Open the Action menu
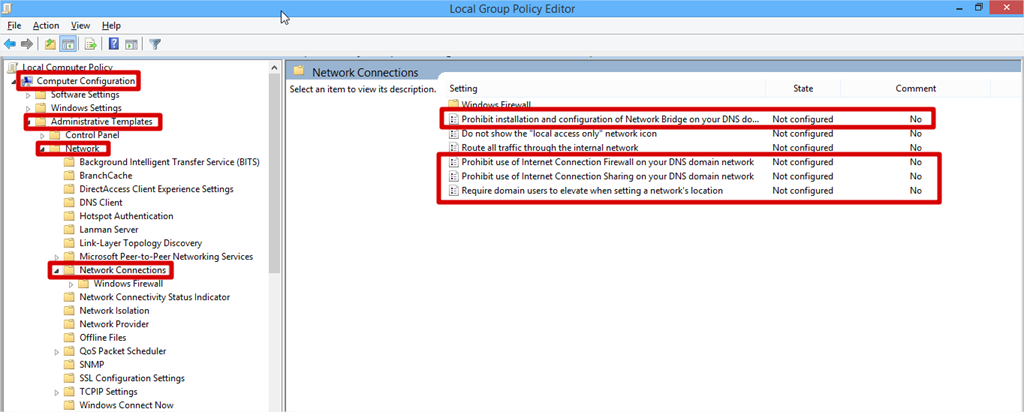 click(x=45, y=25)
